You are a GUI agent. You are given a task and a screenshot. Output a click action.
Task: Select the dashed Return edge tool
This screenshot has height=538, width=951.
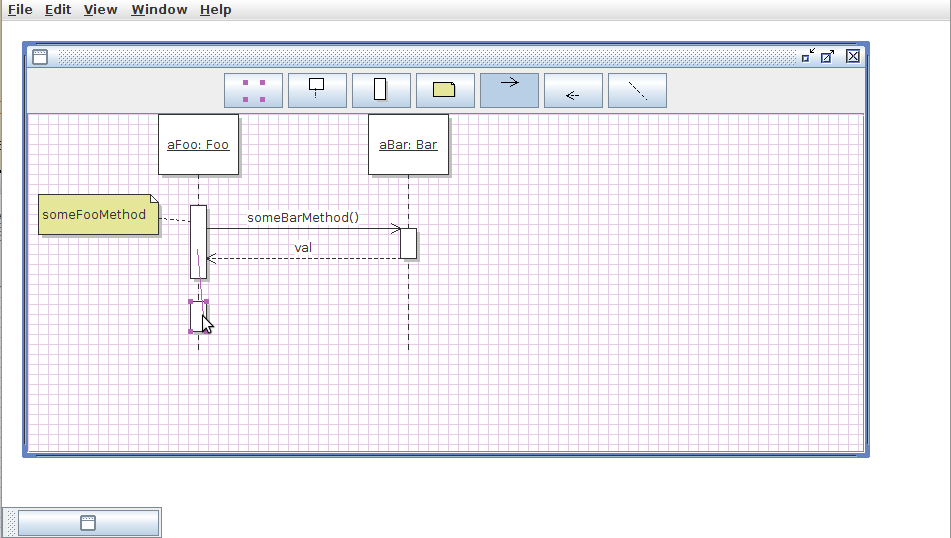573,90
